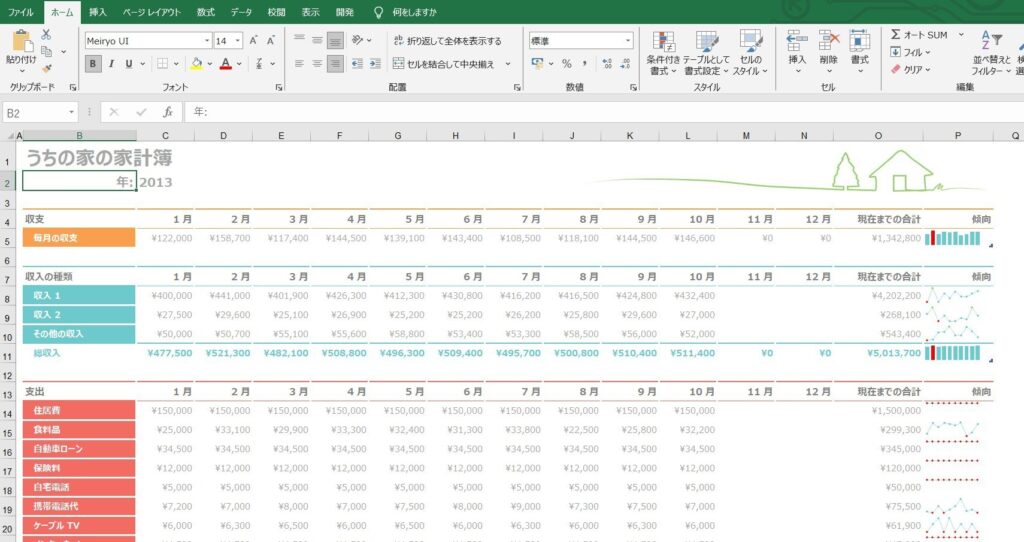Toggle Underline formatting

pos(129,63)
